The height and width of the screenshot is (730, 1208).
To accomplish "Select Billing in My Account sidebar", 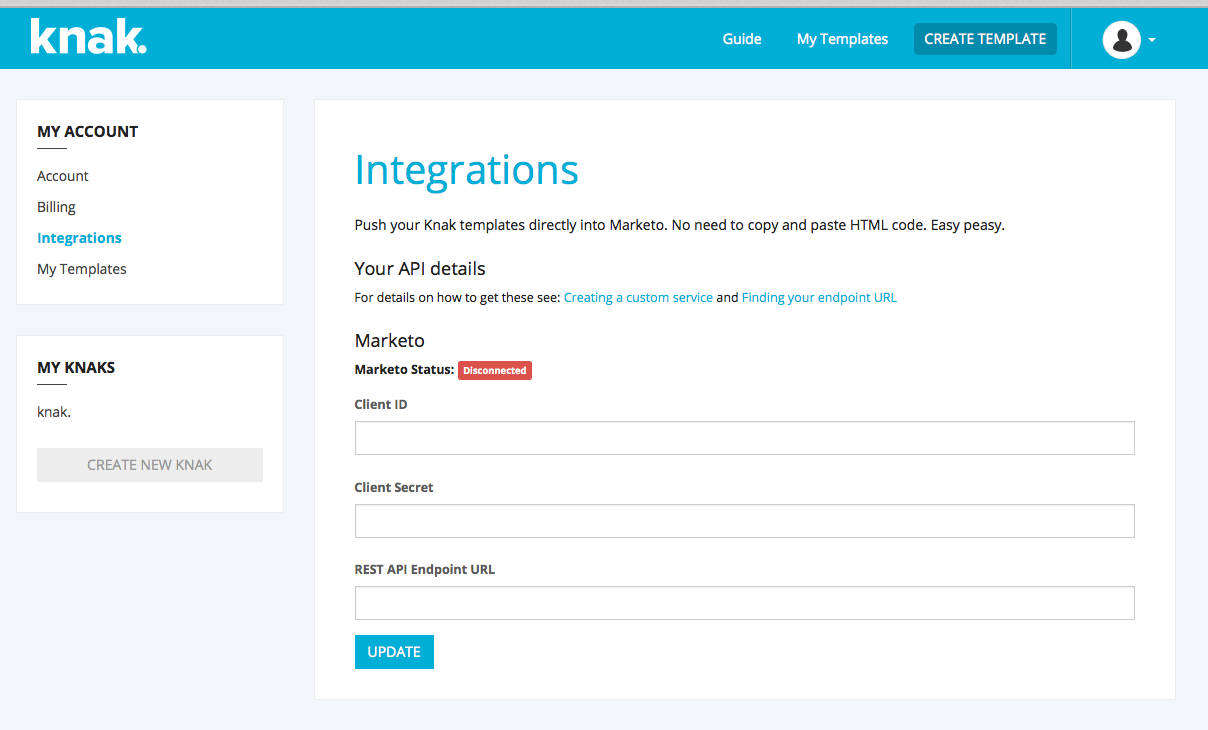I will [x=56, y=207].
